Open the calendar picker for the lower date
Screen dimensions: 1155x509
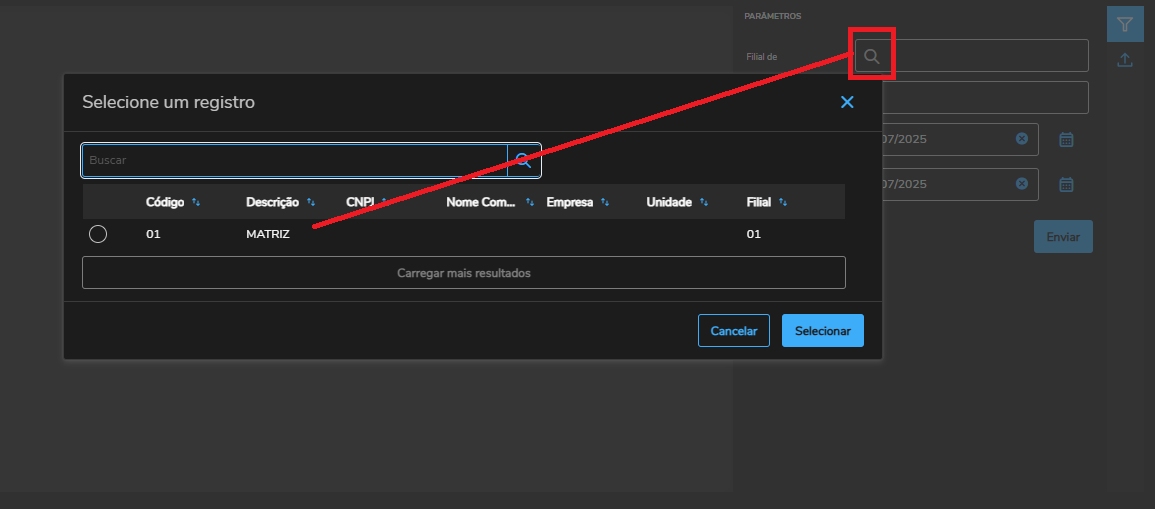pyautogui.click(x=1066, y=185)
